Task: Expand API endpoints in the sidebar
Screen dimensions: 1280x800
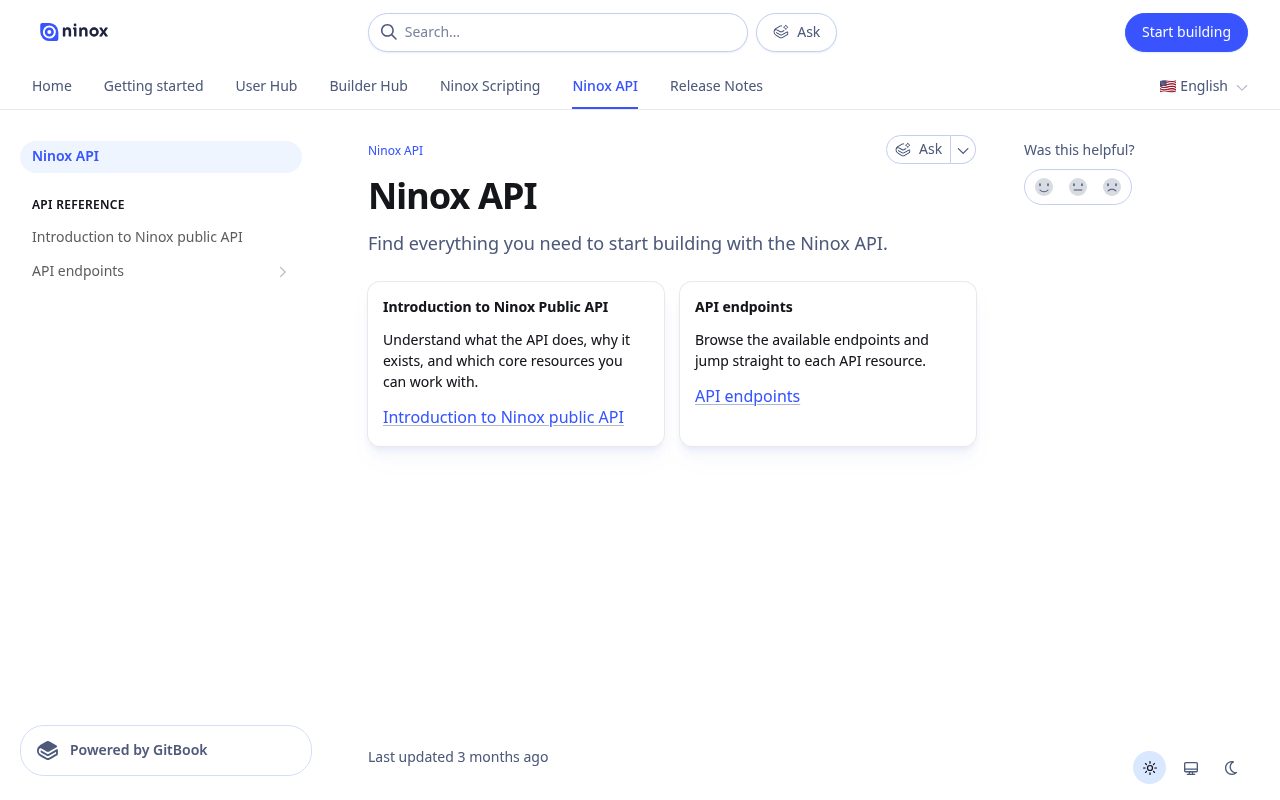Action: coord(283,272)
